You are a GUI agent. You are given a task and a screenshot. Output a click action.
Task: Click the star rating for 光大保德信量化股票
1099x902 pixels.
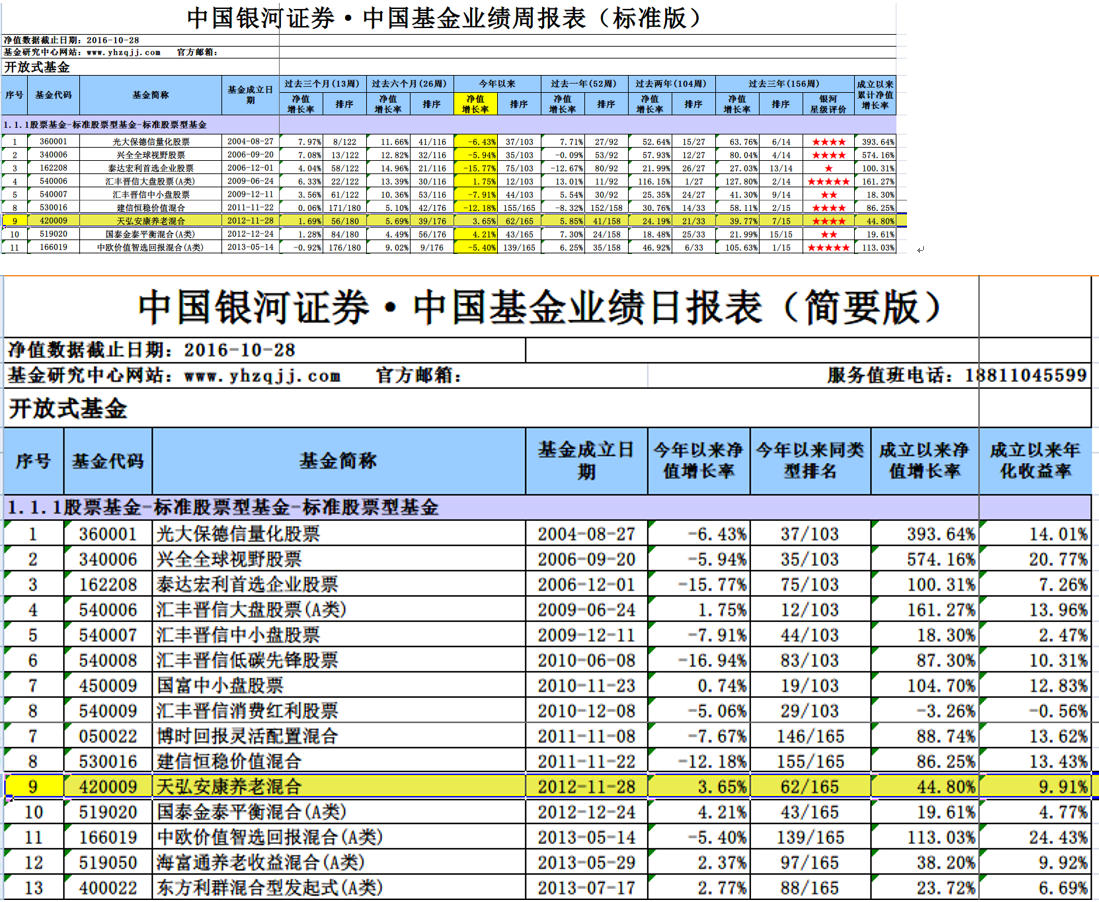(828, 142)
